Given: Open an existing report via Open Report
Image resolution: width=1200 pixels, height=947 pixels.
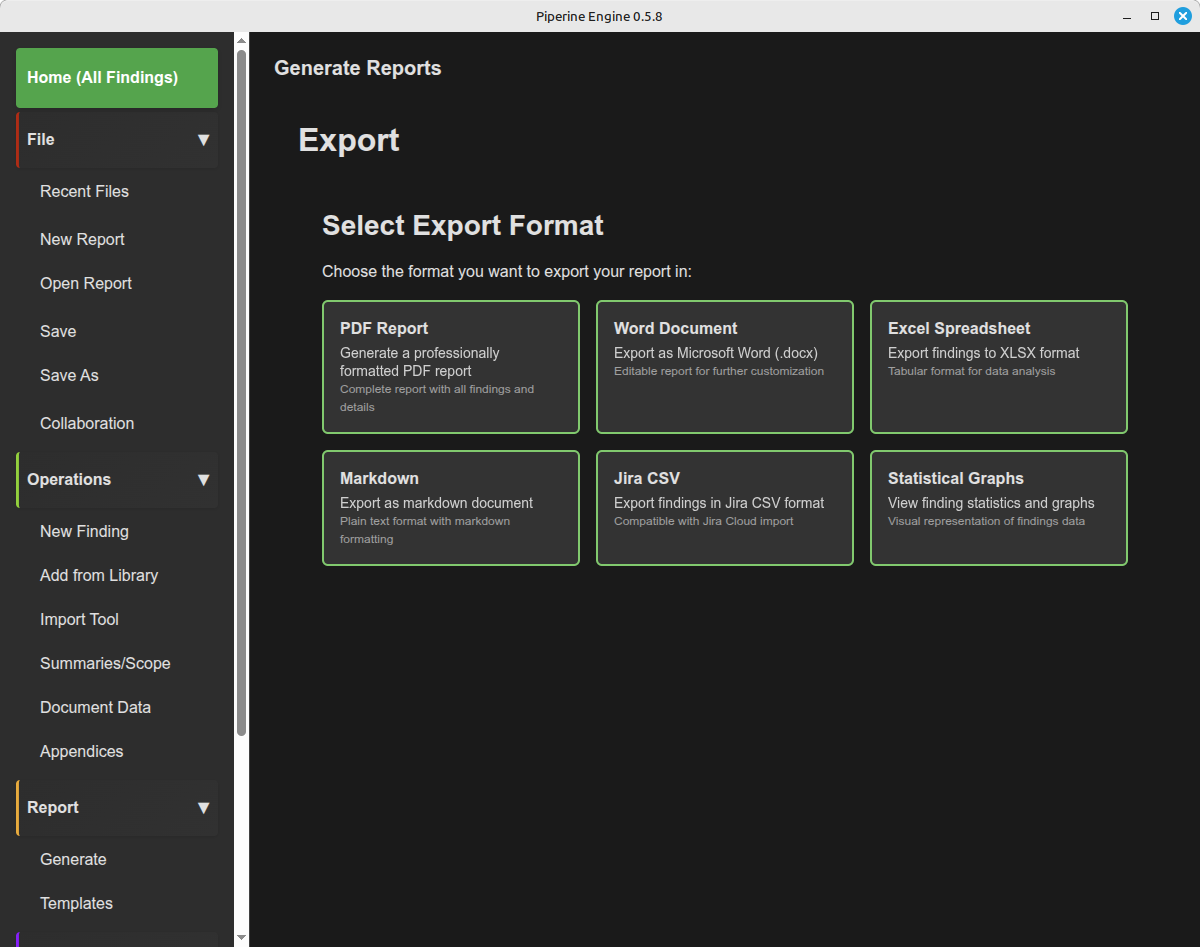Looking at the screenshot, I should [85, 283].
